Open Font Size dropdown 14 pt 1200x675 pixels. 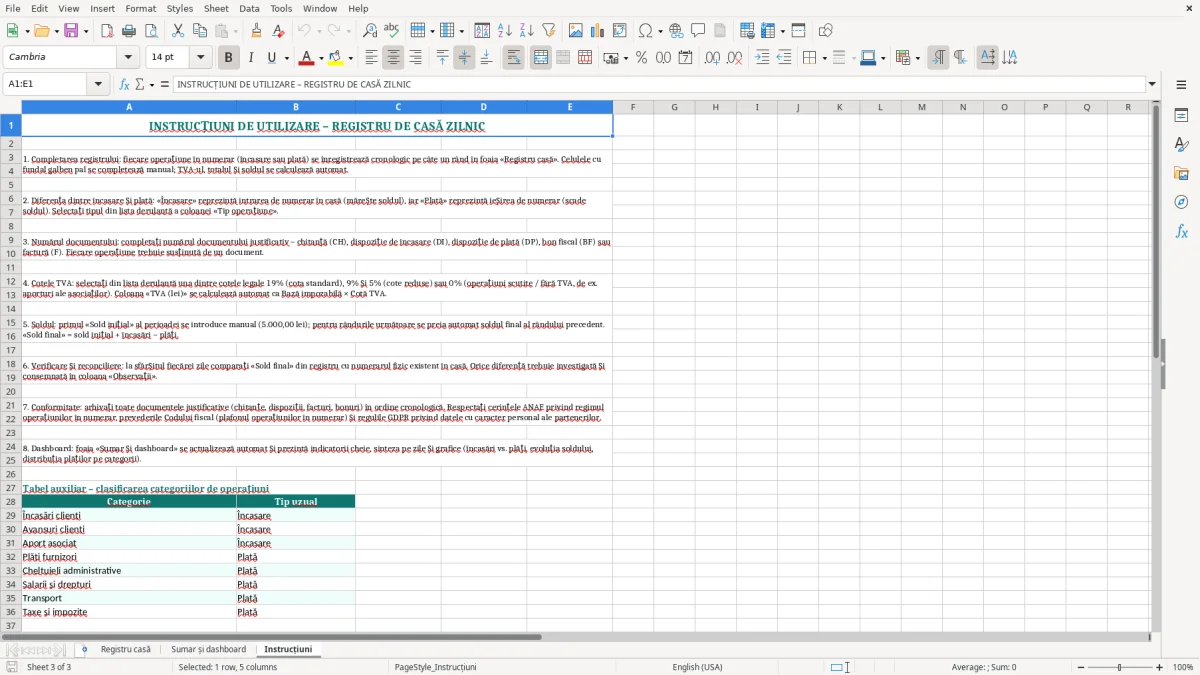(x=201, y=58)
